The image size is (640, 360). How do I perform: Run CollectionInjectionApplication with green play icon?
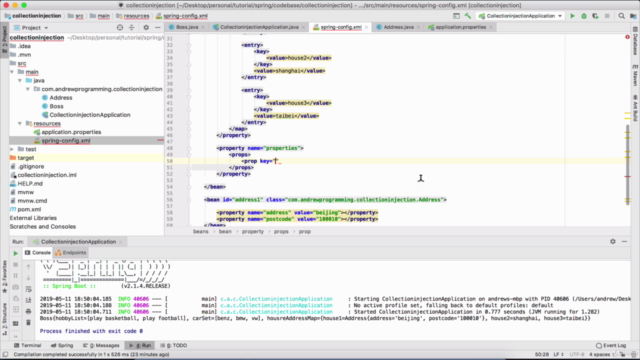click(572, 16)
